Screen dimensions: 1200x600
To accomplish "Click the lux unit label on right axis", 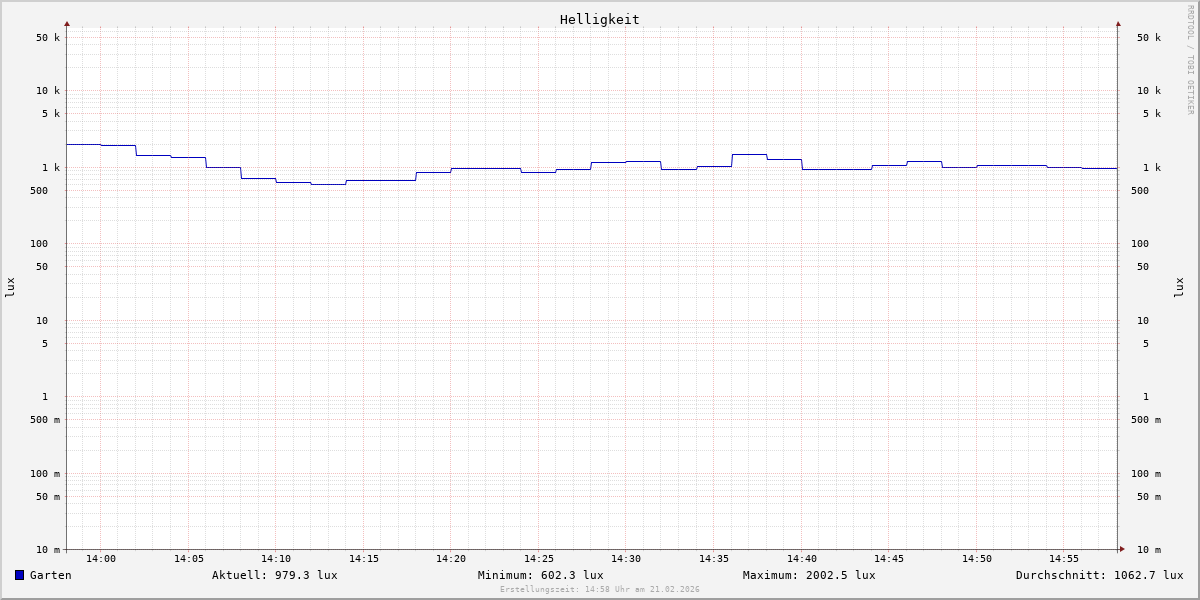I will pos(1179,287).
